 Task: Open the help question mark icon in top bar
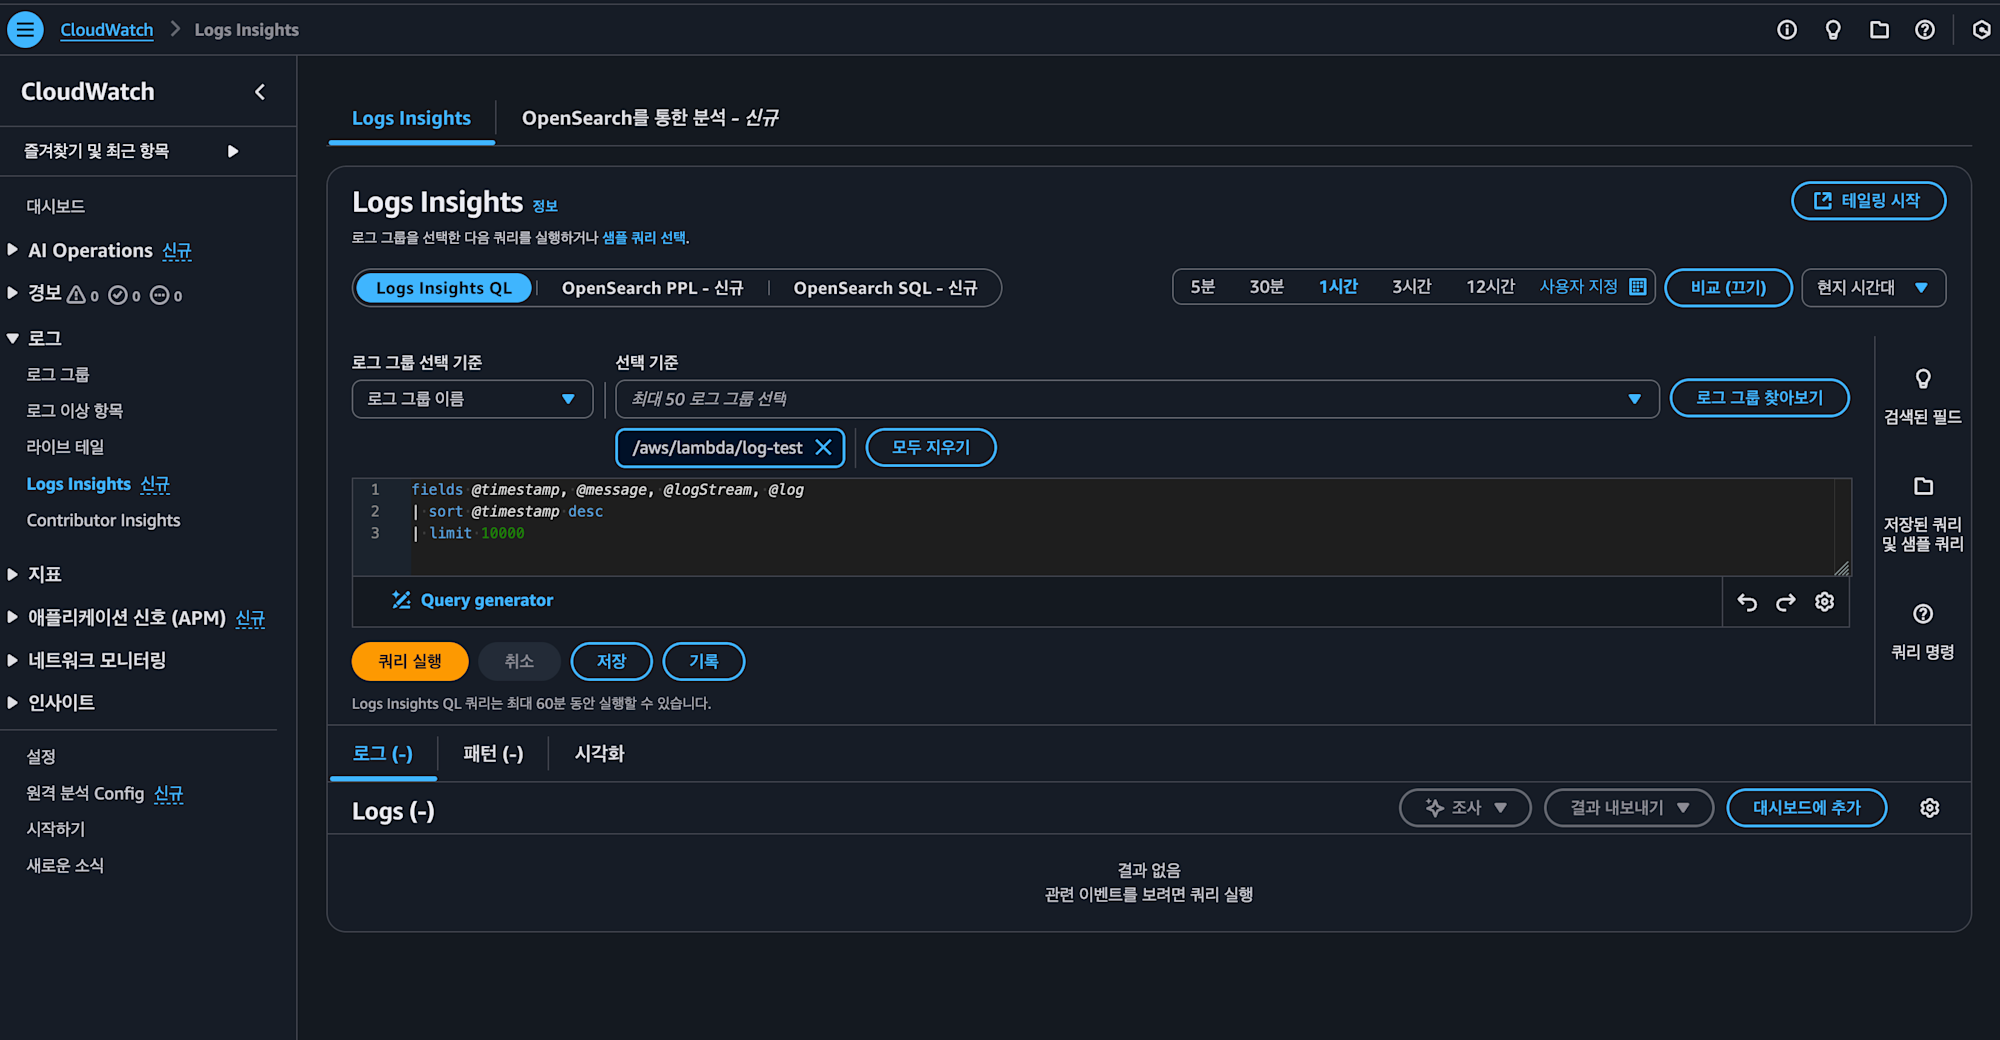coord(1925,30)
